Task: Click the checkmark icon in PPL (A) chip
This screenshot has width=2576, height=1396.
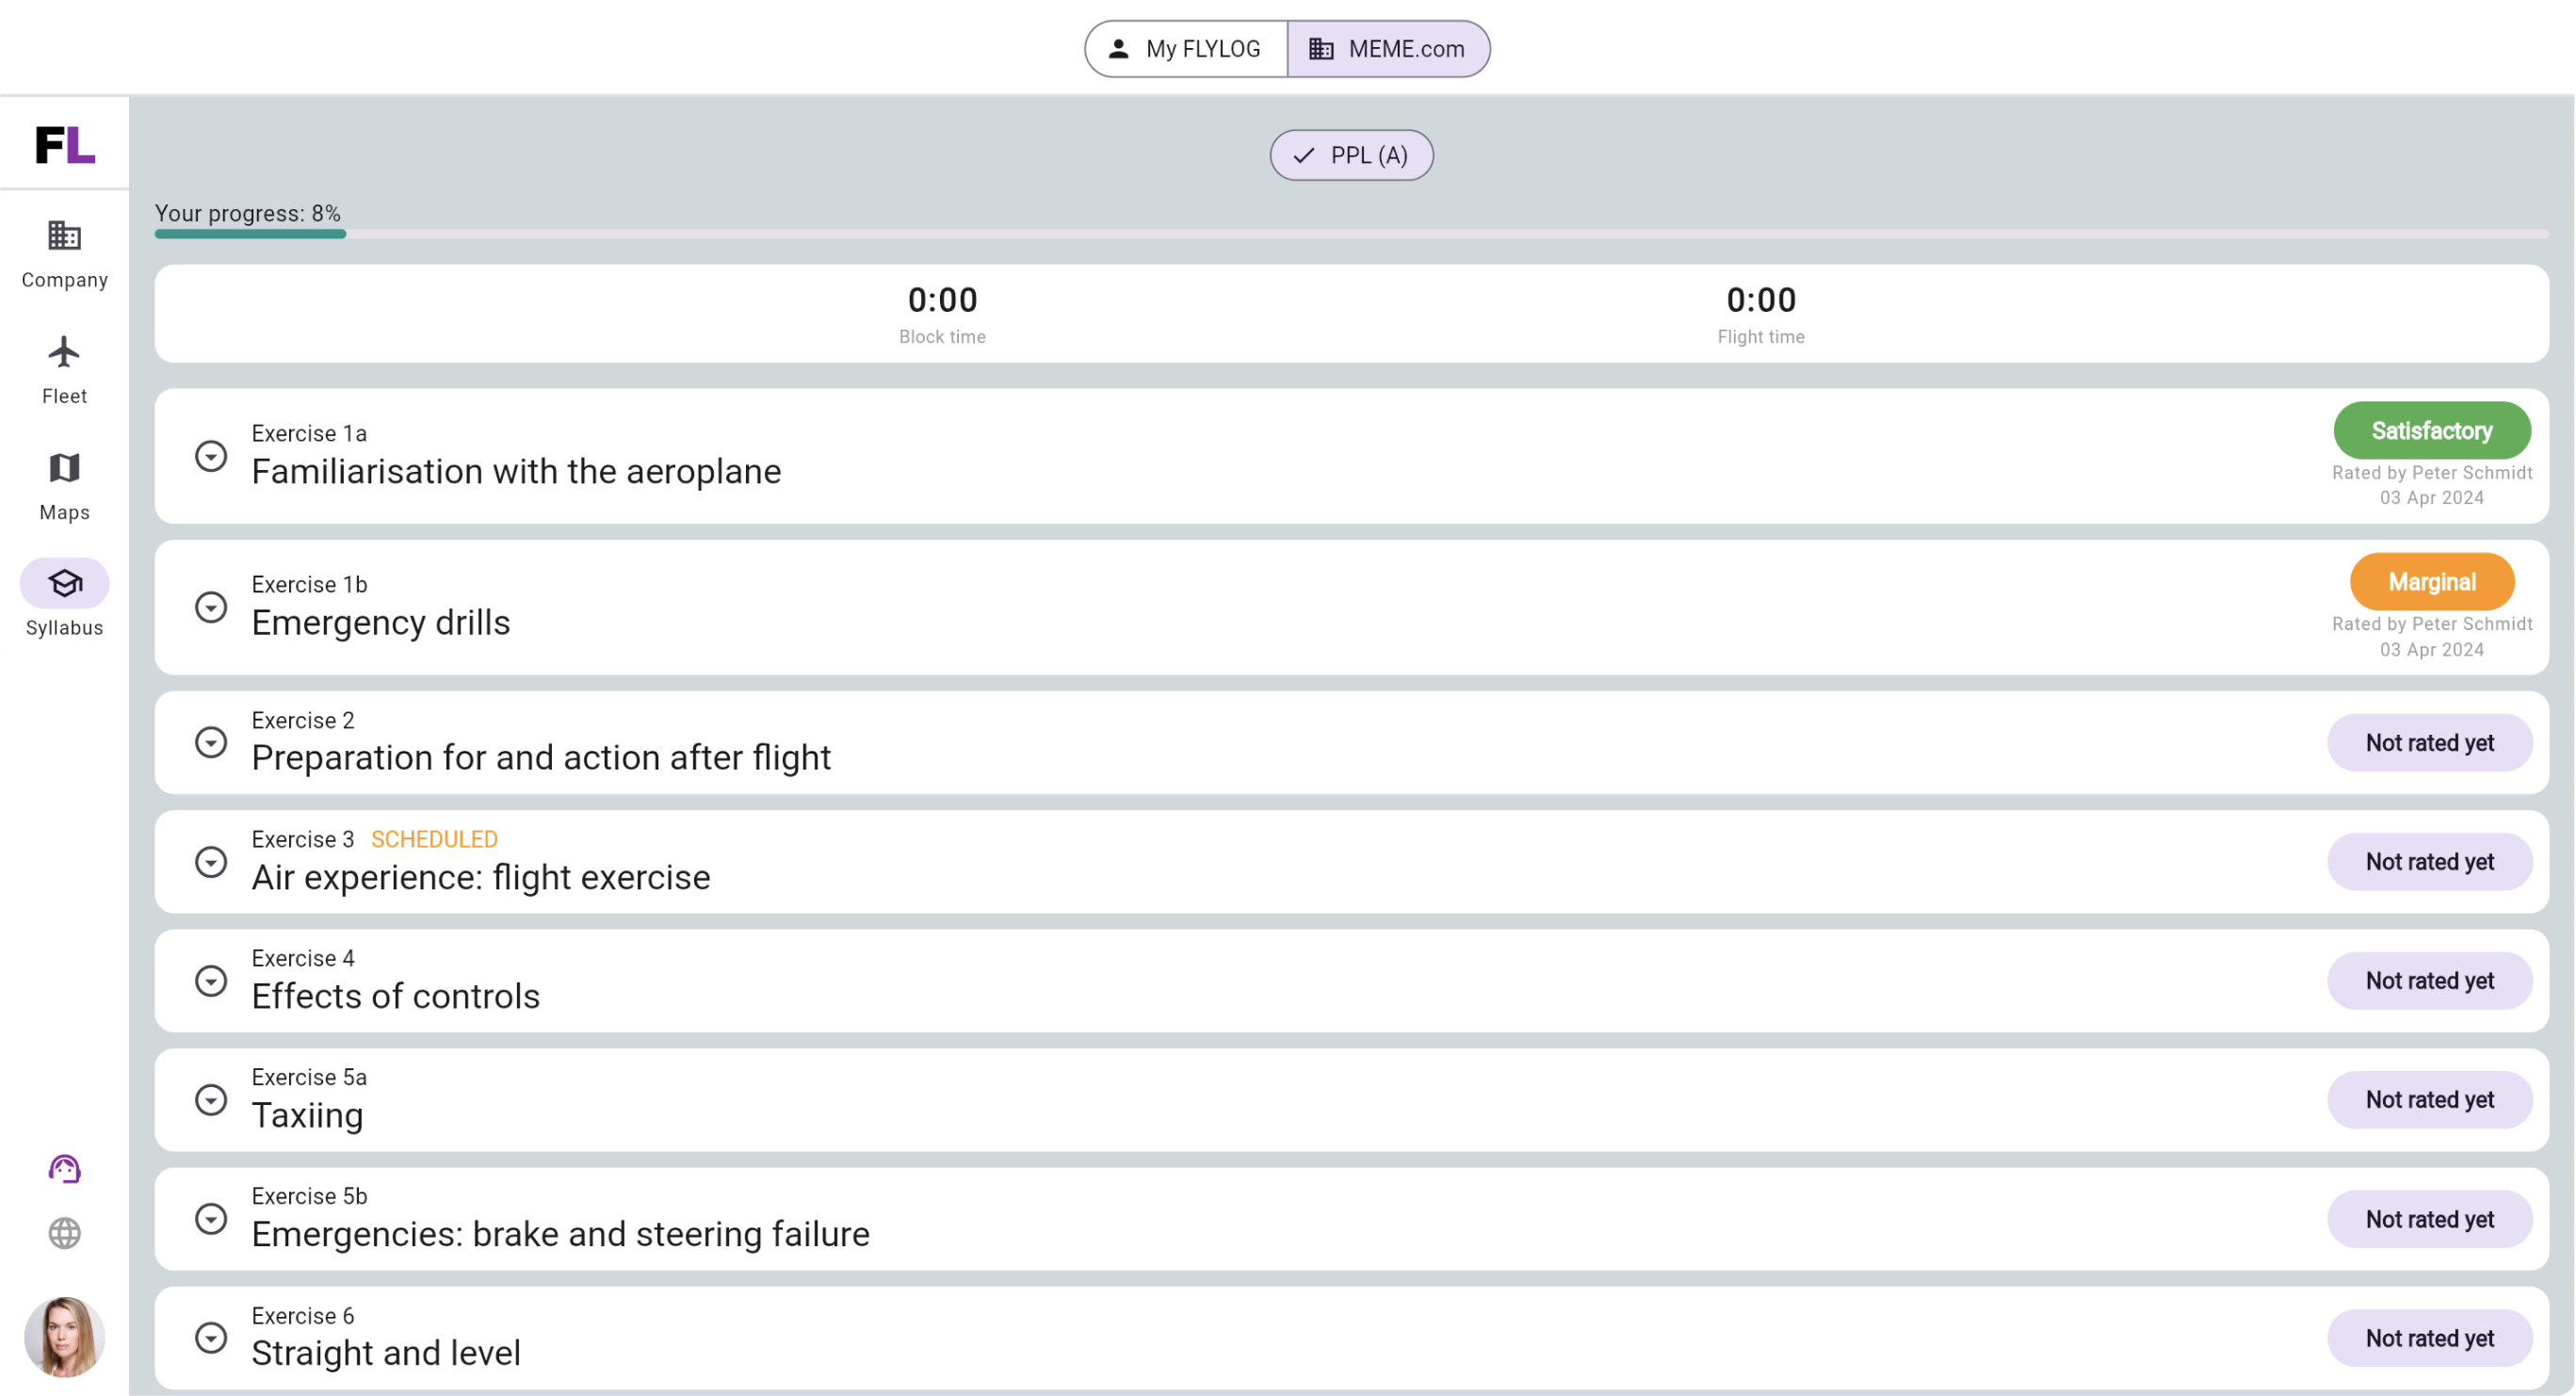Action: 1303,155
